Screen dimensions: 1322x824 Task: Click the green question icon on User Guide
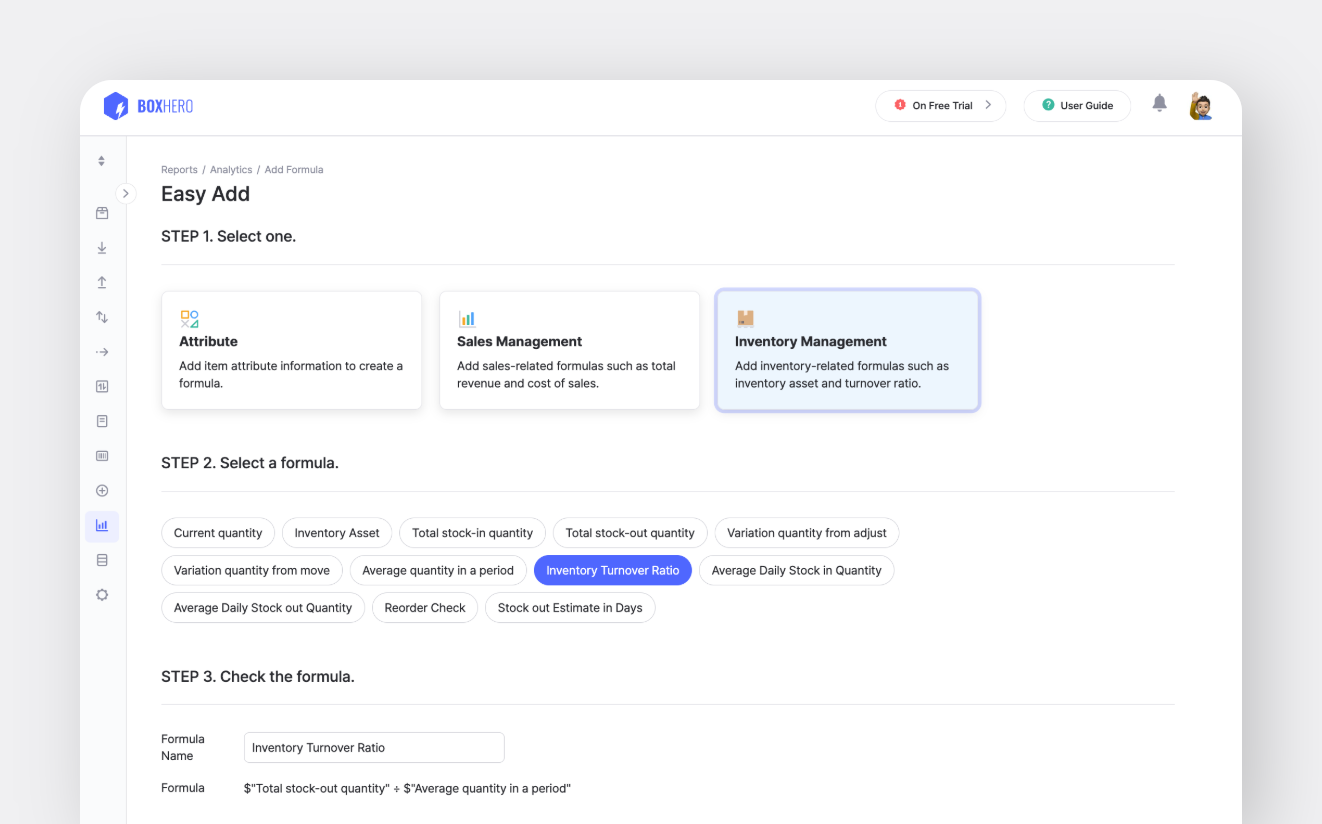(1048, 105)
